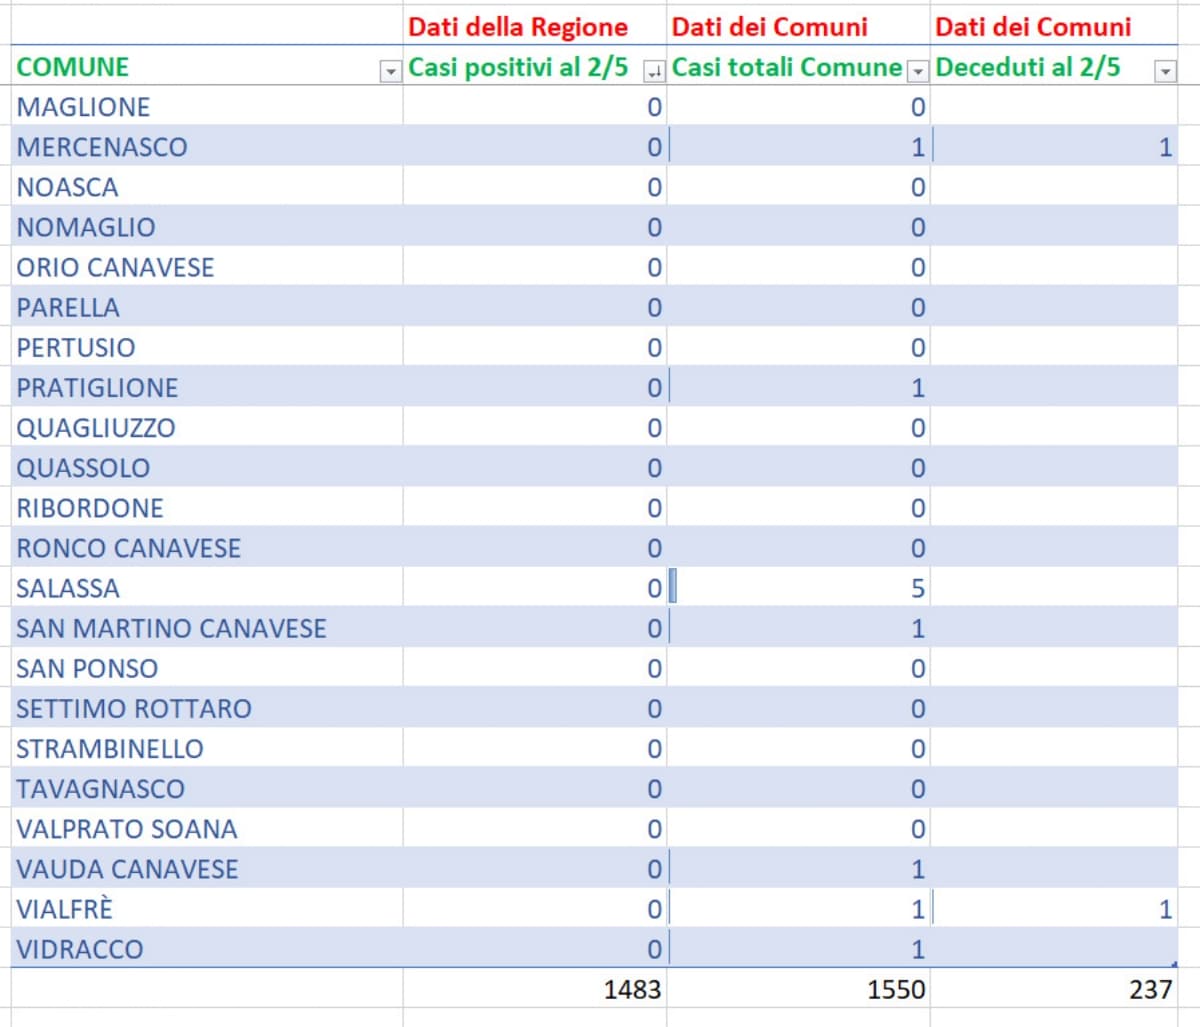This screenshot has height=1027, width=1200.
Task: Click the Deceduti al 2/5 header text
Action: pos(1028,67)
